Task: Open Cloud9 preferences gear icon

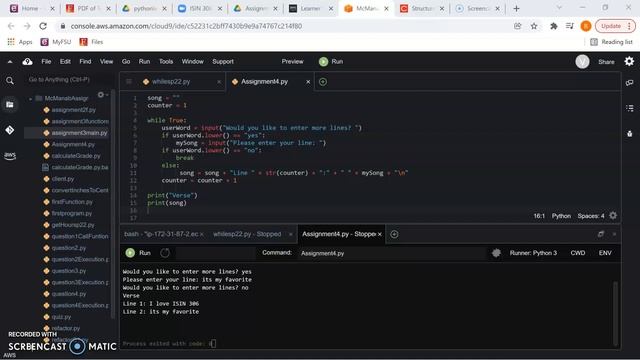Action: pyautogui.click(x=629, y=61)
